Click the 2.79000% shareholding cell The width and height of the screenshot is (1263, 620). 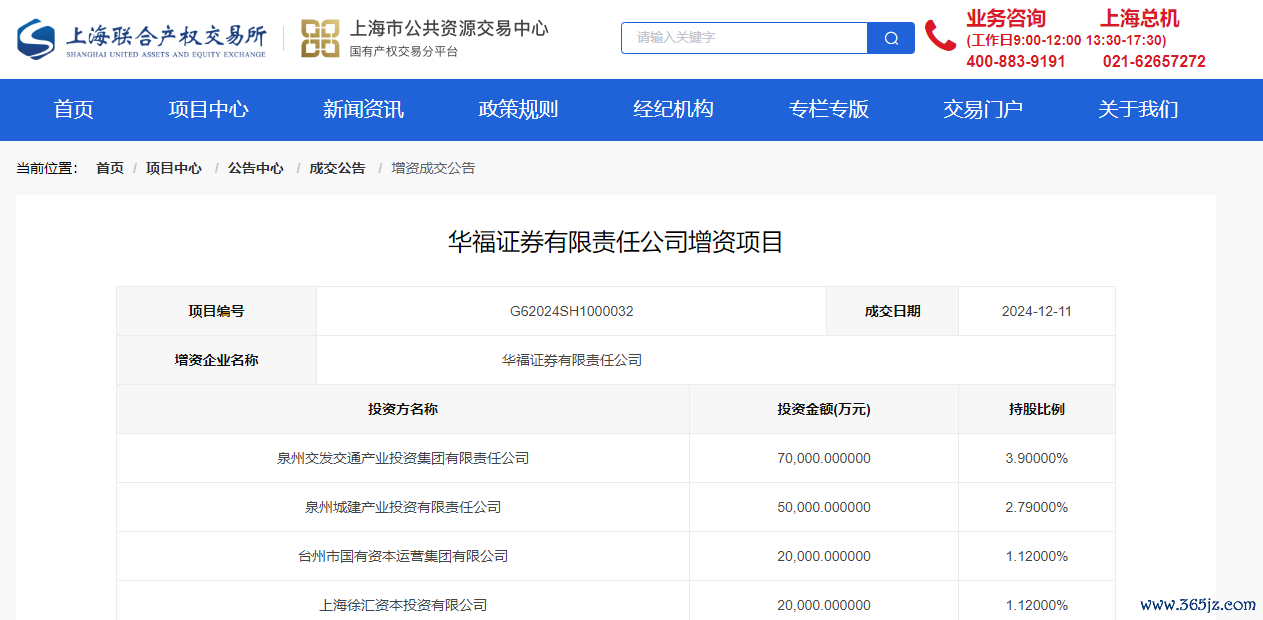(1037, 507)
